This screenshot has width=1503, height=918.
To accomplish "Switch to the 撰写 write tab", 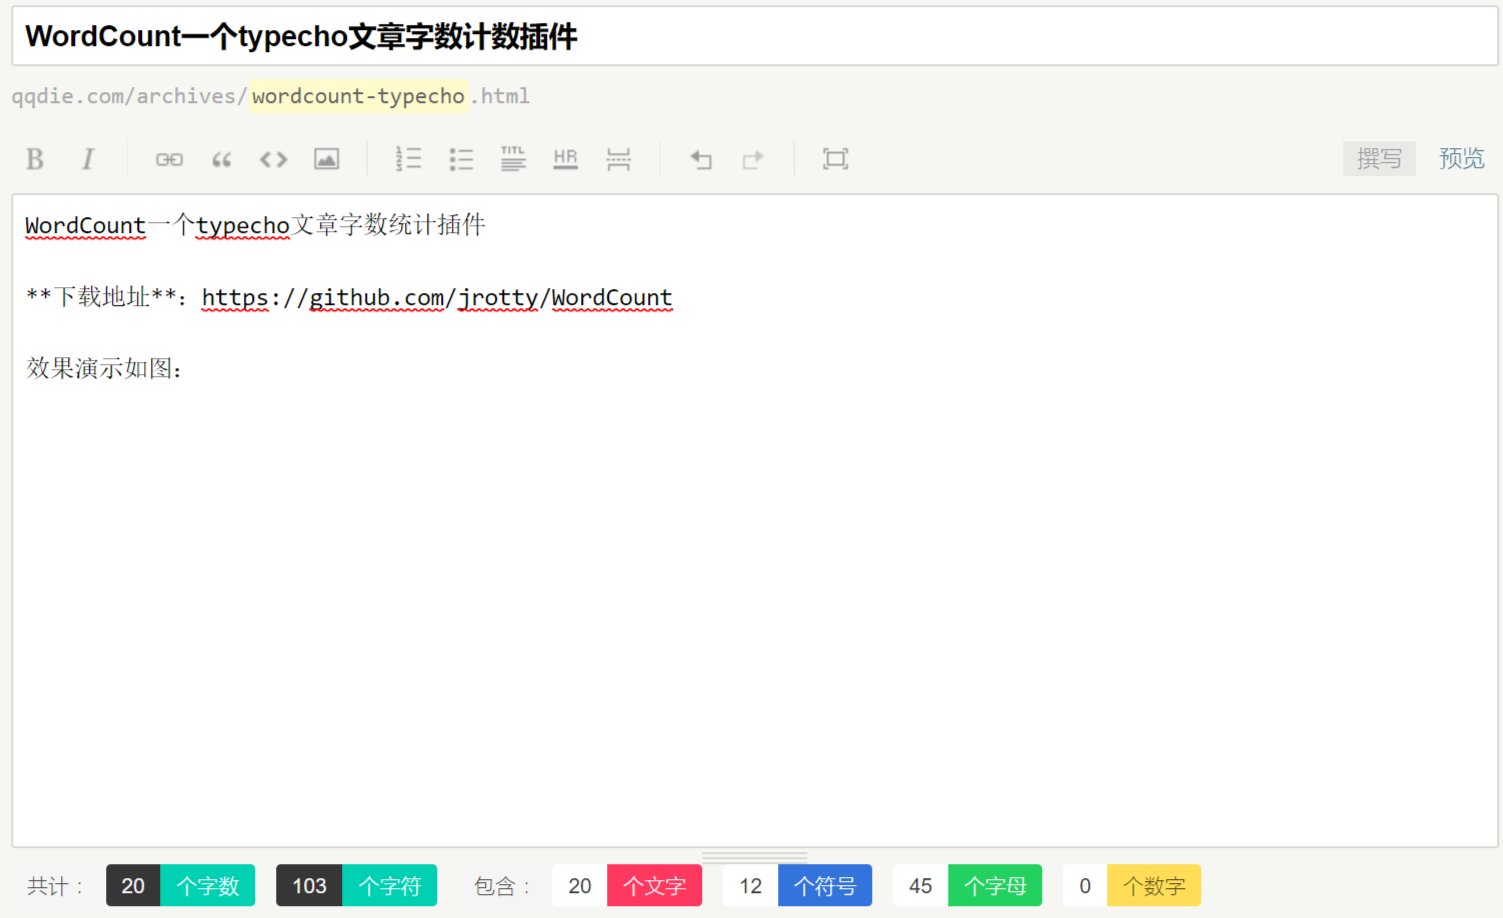I will click(x=1379, y=158).
